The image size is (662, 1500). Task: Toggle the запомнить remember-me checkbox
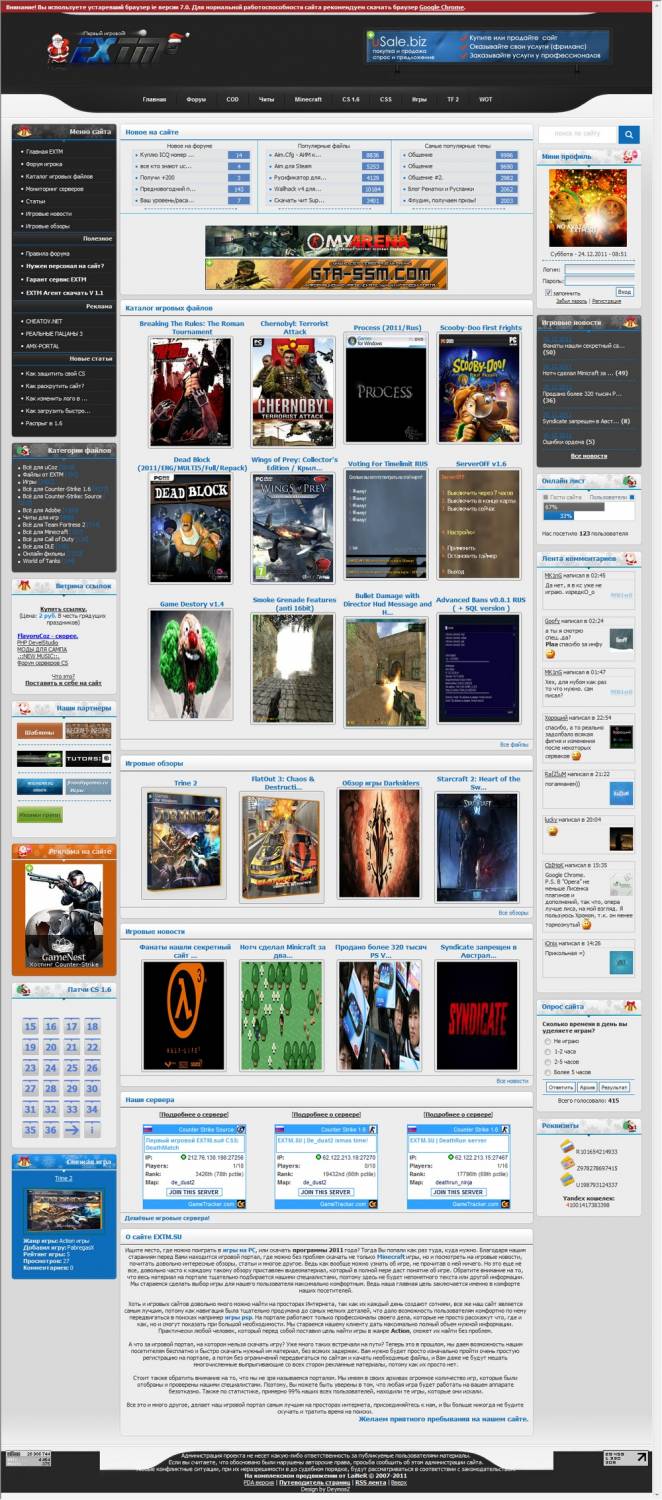coord(547,292)
